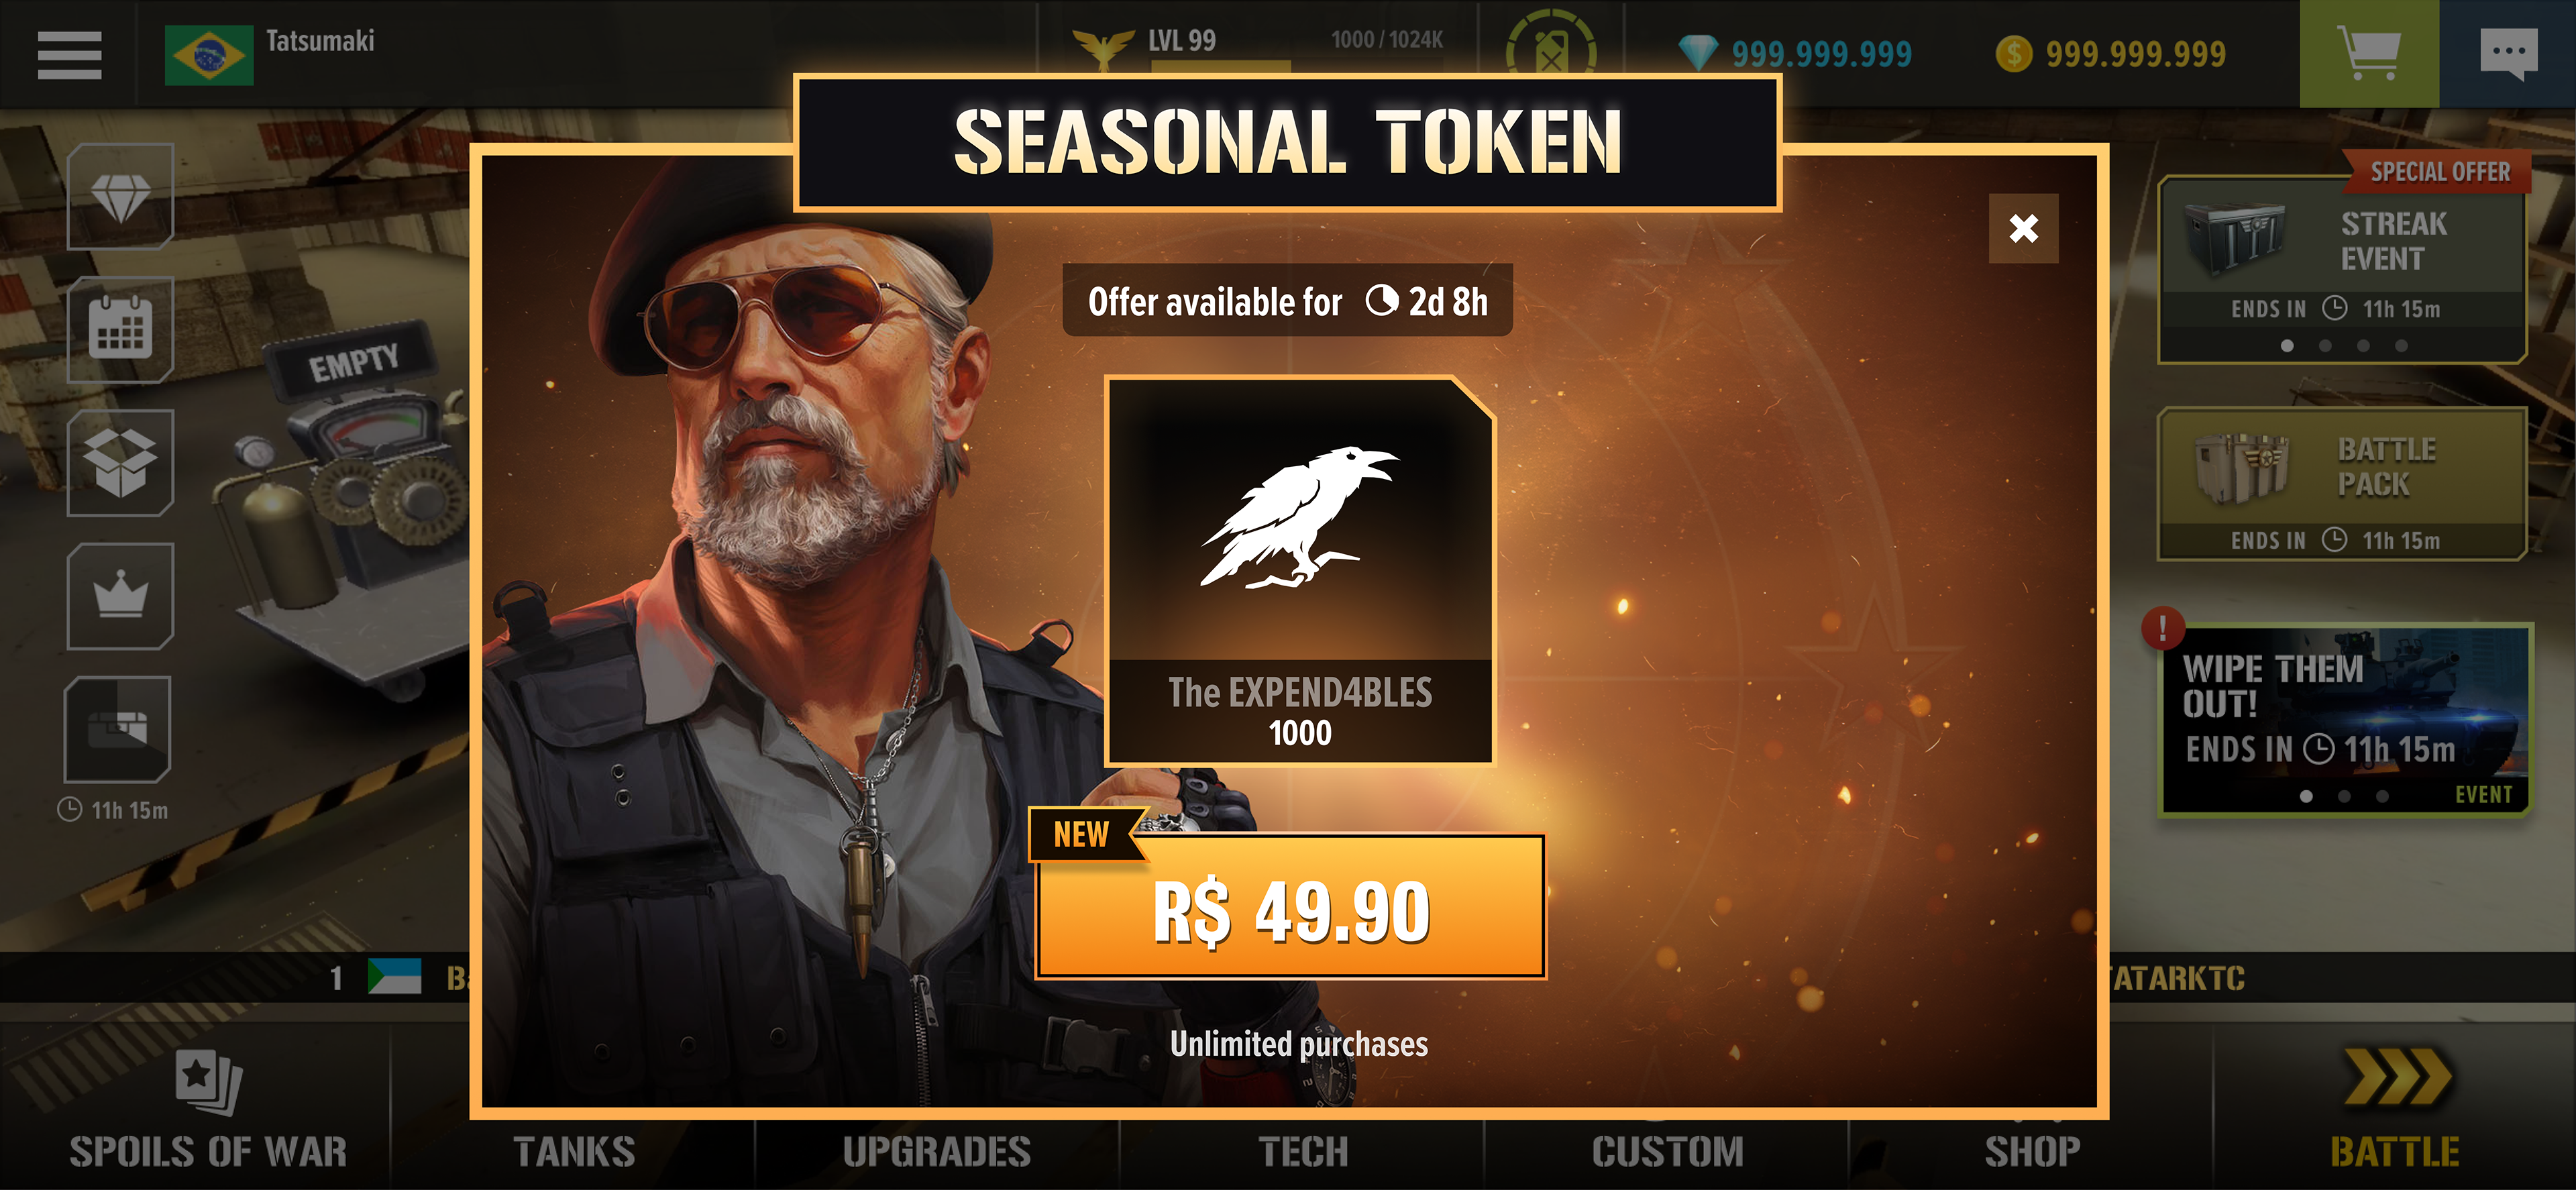Select second dot in Streak Event carousel
This screenshot has height=1190, width=2576.
pos(2325,346)
